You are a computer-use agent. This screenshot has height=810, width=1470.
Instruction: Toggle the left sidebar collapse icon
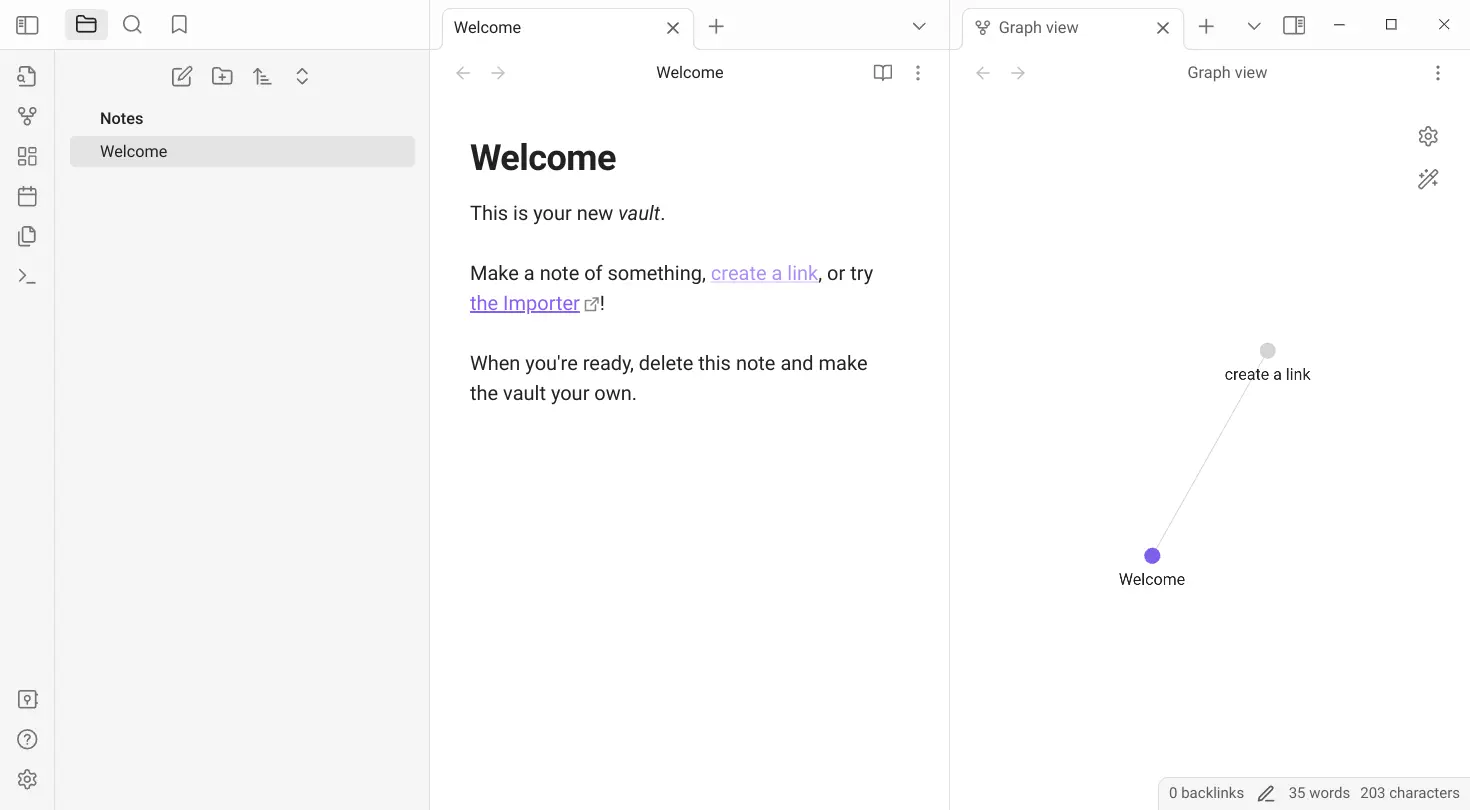[x=27, y=25]
